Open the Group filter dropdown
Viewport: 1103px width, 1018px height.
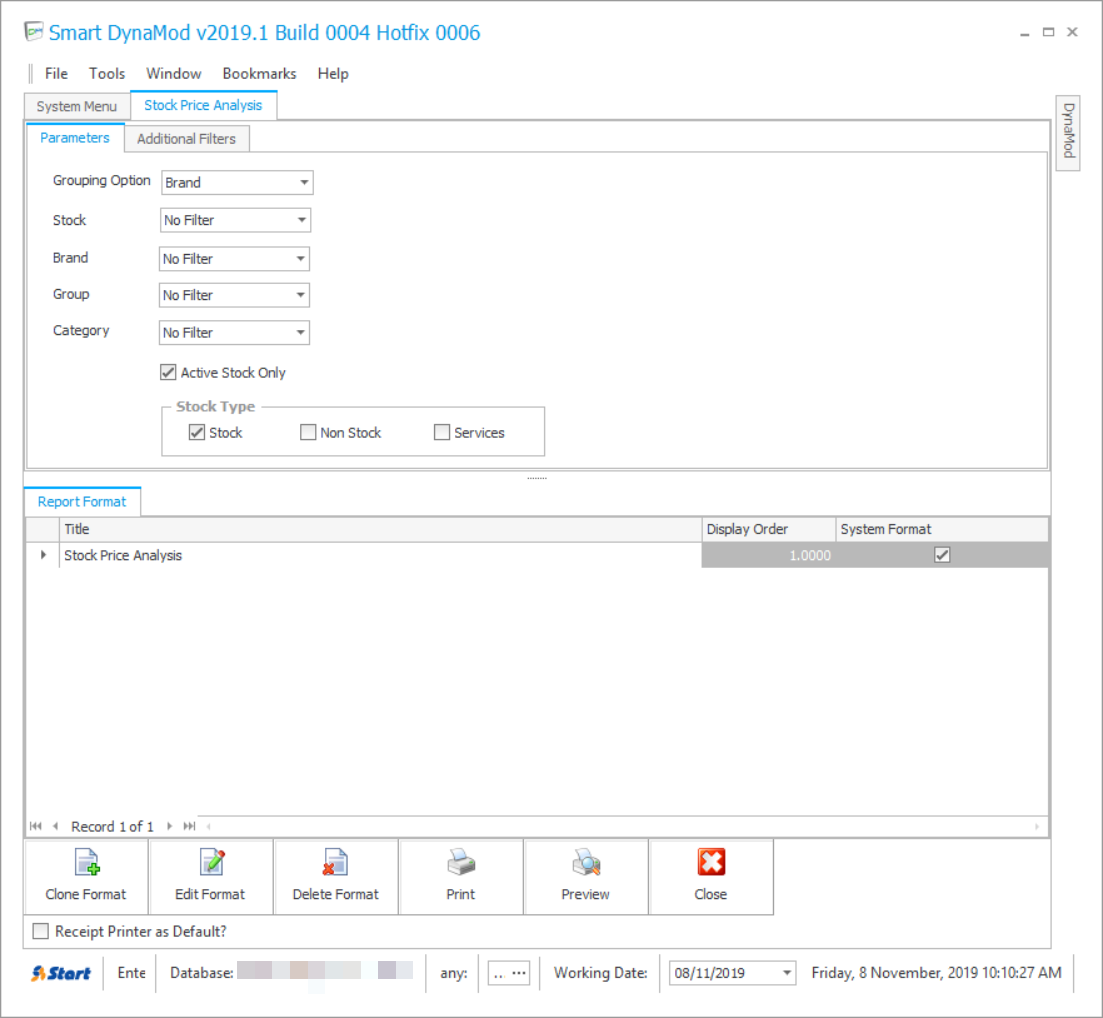click(x=300, y=295)
